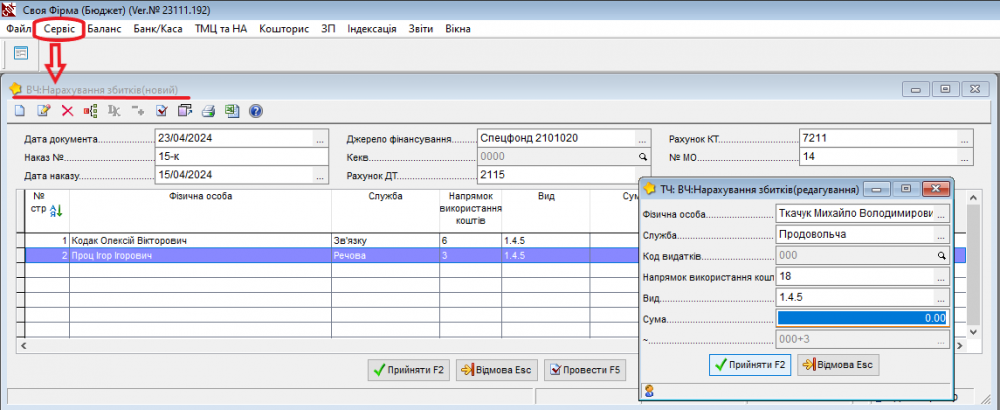The width and height of the screenshot is (1000, 410).
Task: Click the print icon in toolbar
Action: (x=209, y=111)
